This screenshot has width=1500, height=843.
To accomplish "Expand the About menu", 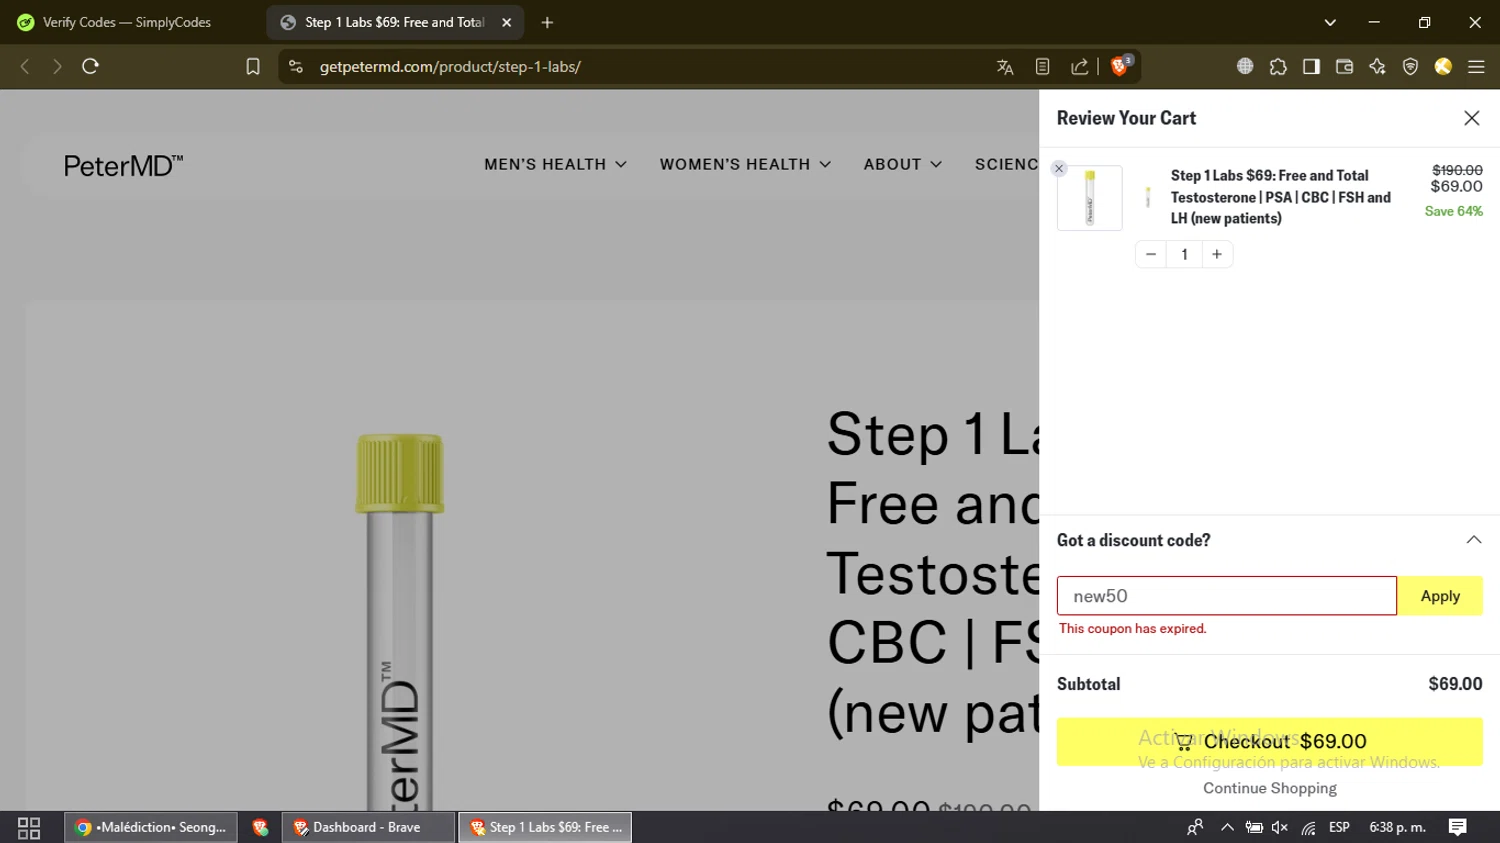I will 902,164.
